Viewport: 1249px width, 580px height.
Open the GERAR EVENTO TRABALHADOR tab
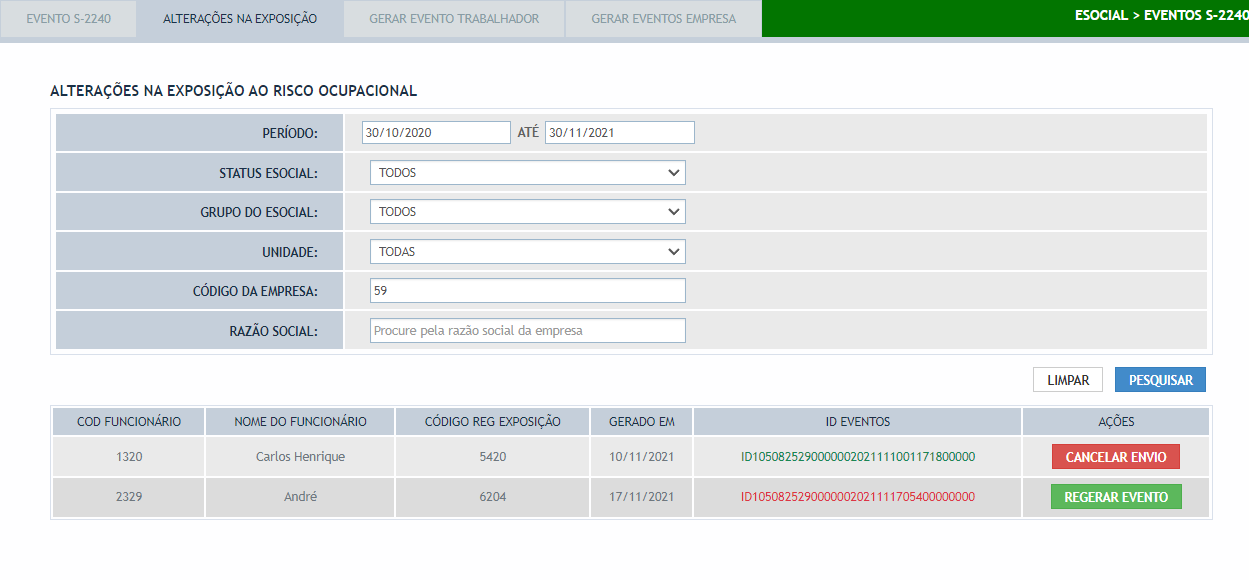pos(454,19)
